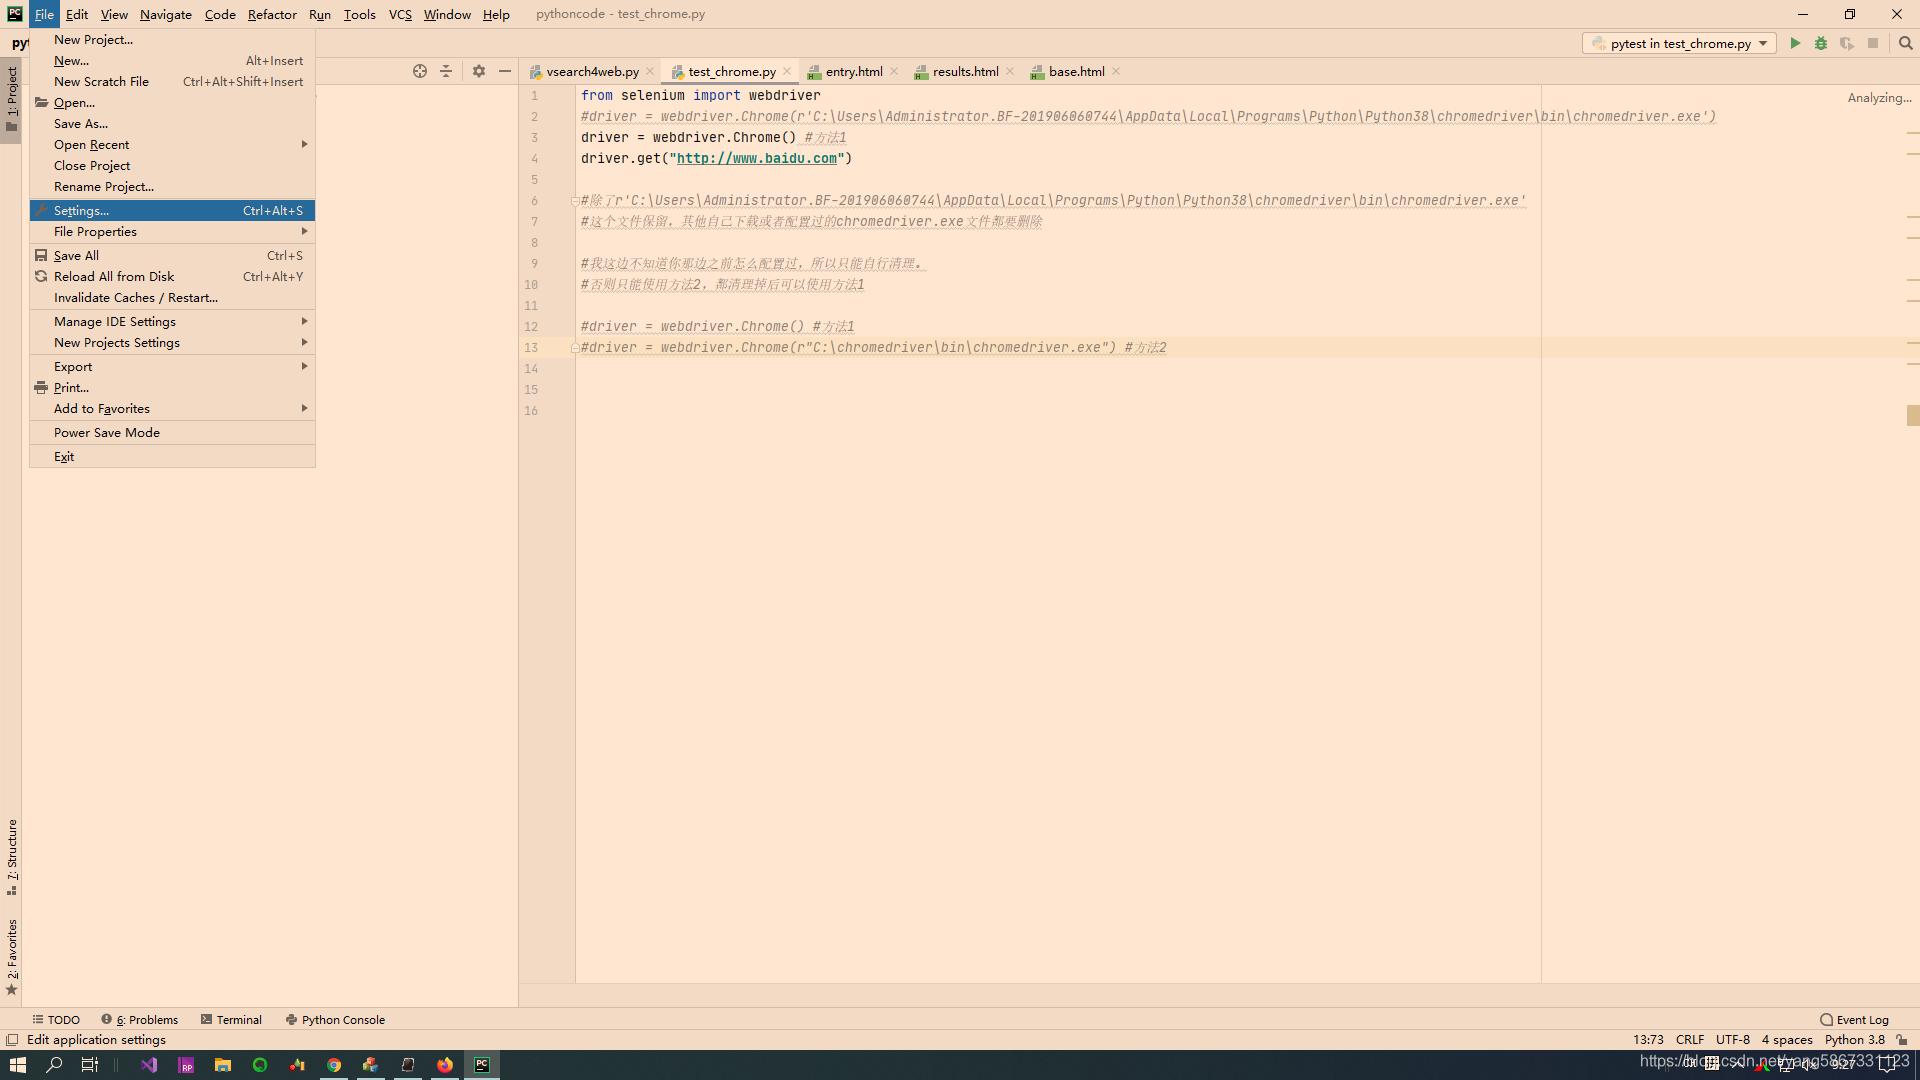This screenshot has width=1920, height=1080.
Task: Close the entry.html tab
Action: coord(894,71)
